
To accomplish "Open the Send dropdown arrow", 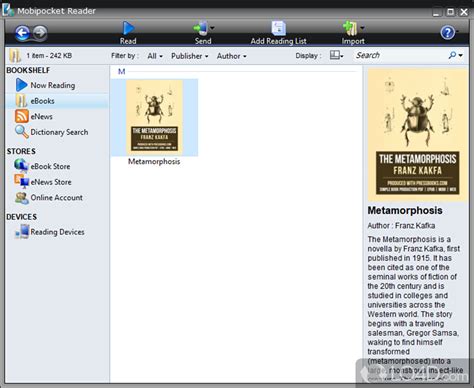I will pyautogui.click(x=212, y=28).
